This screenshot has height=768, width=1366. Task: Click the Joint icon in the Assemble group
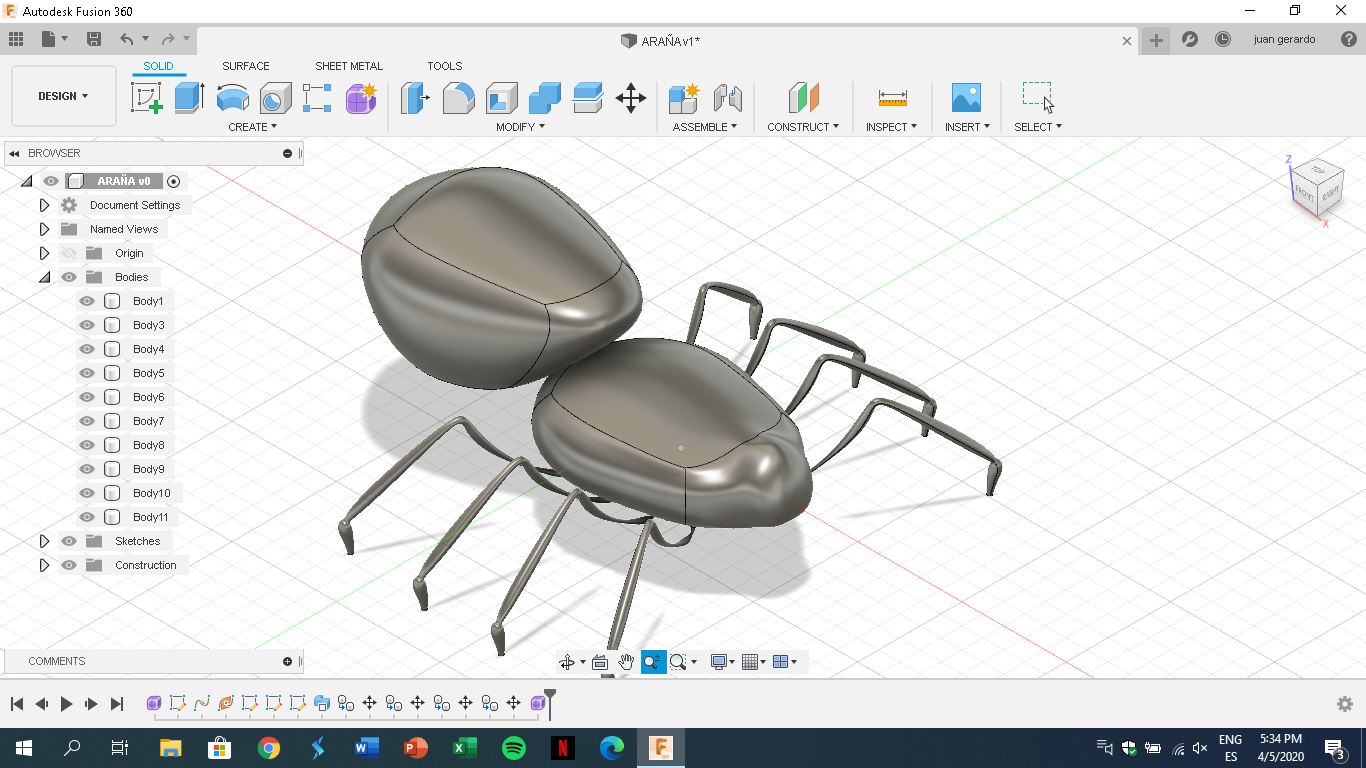[x=729, y=98]
